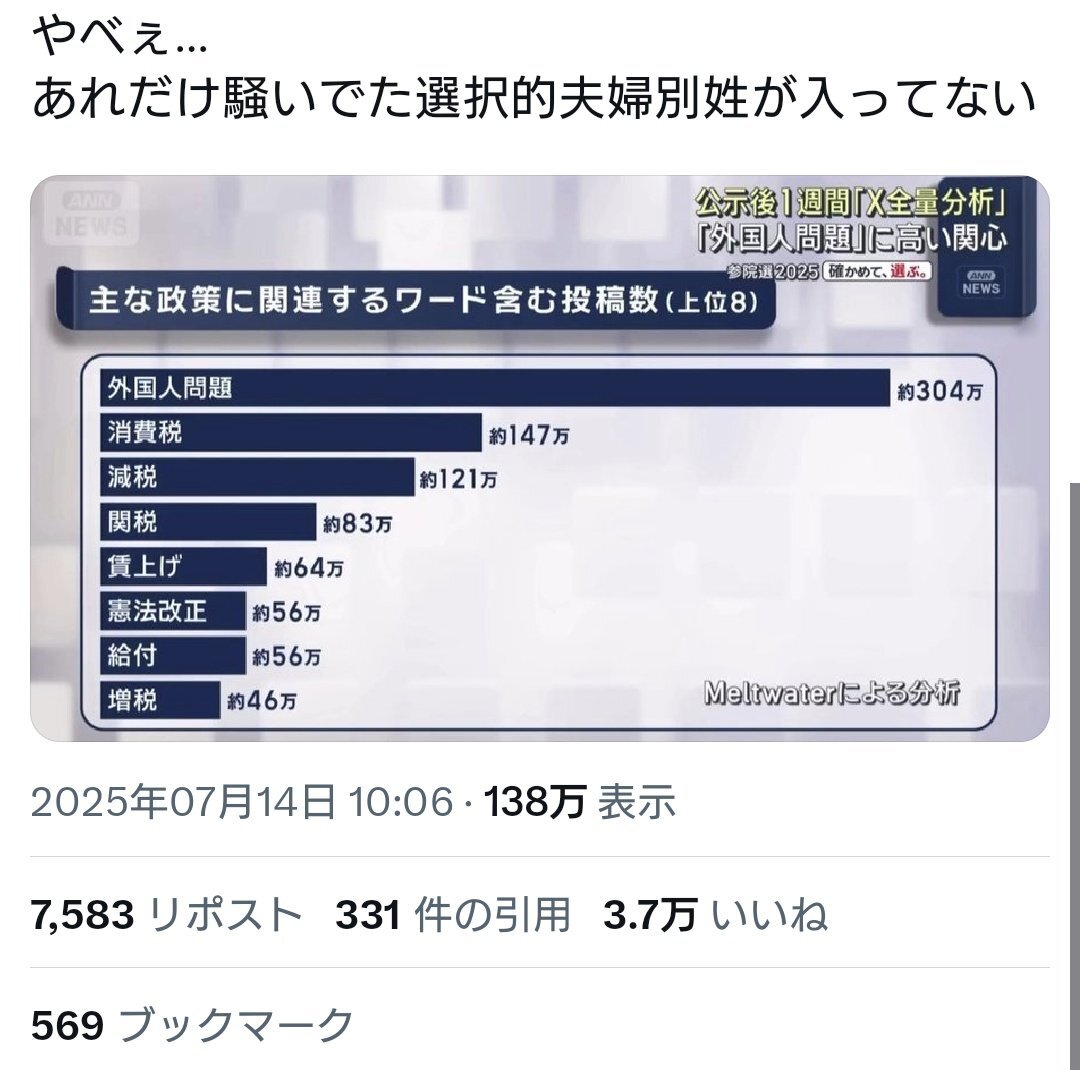Click the vertical scrollbar on right edge

pyautogui.click(x=1074, y=775)
